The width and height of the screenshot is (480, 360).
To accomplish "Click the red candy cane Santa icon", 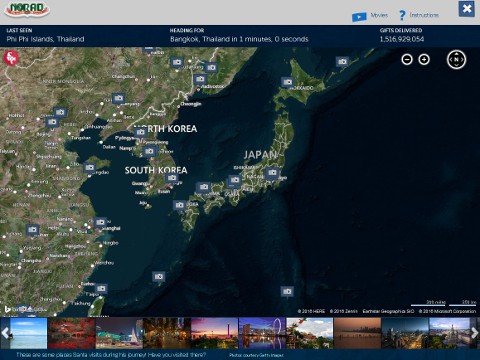I will click(11, 58).
